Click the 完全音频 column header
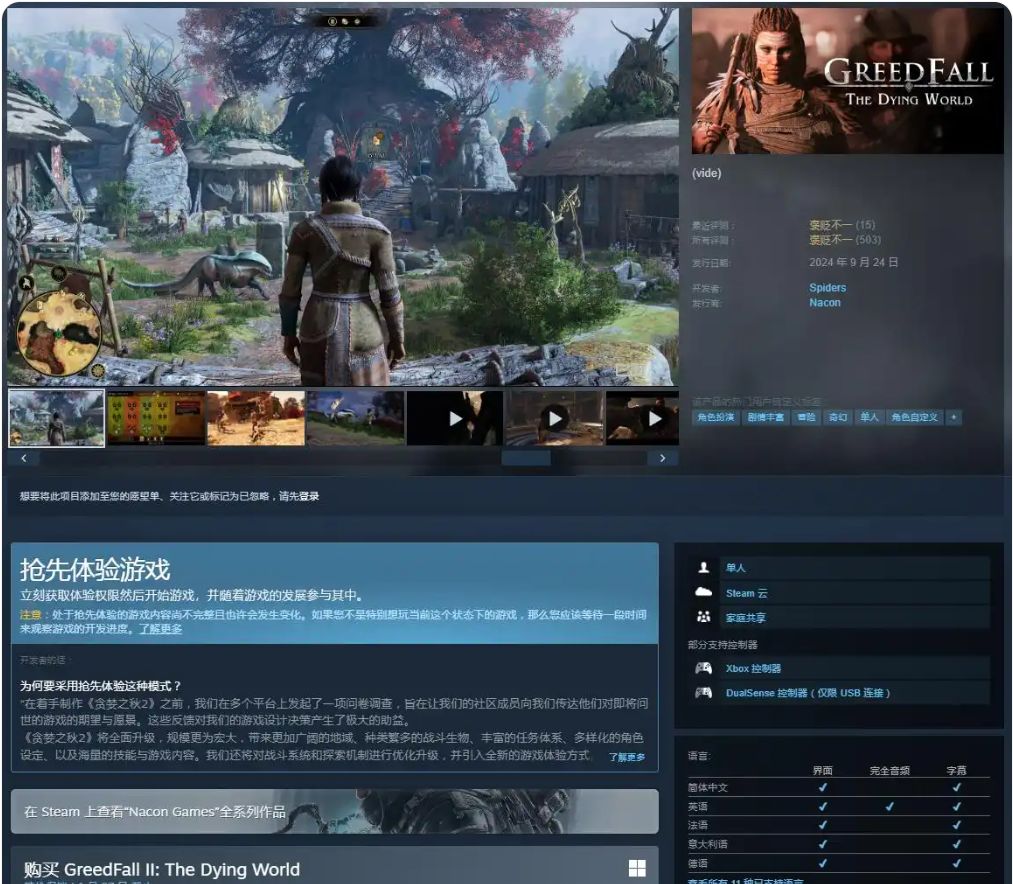 tap(890, 770)
